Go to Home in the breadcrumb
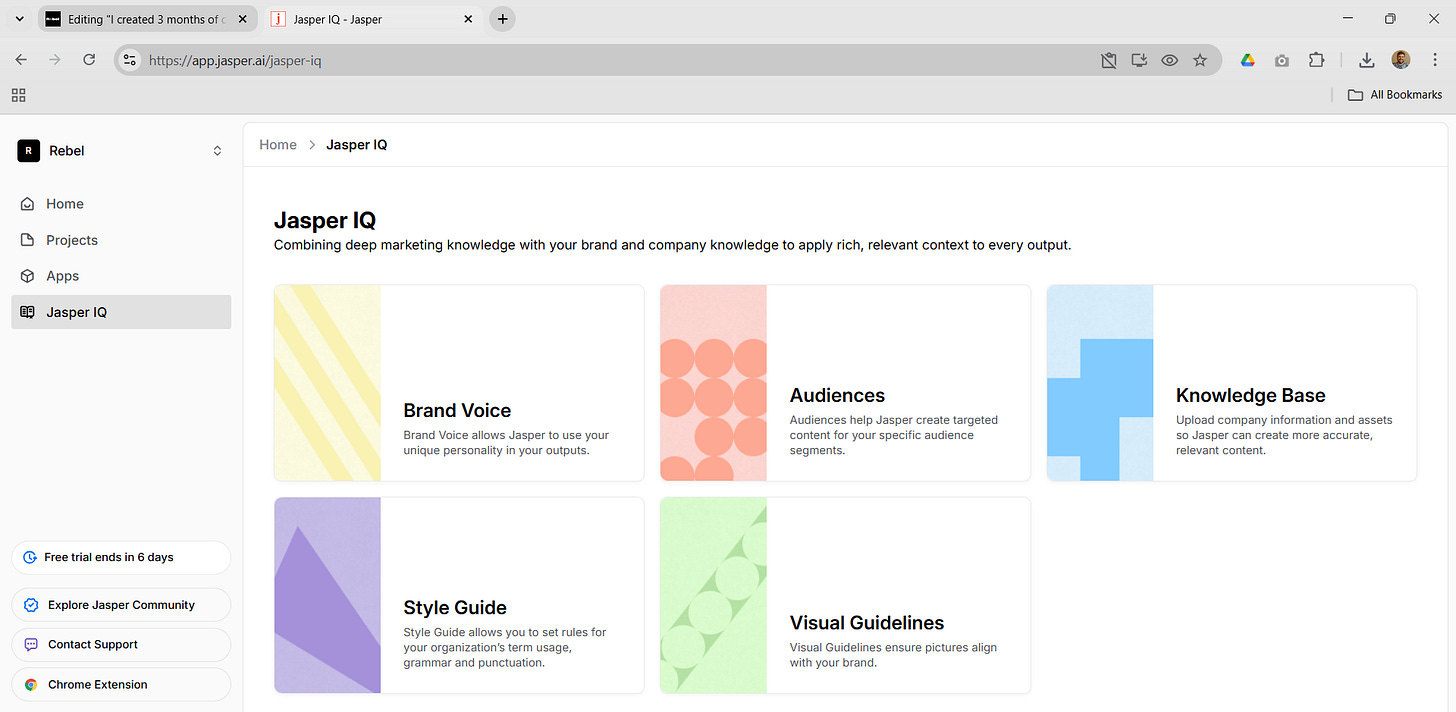Screen dimensions: 1456x712 (x=278, y=145)
